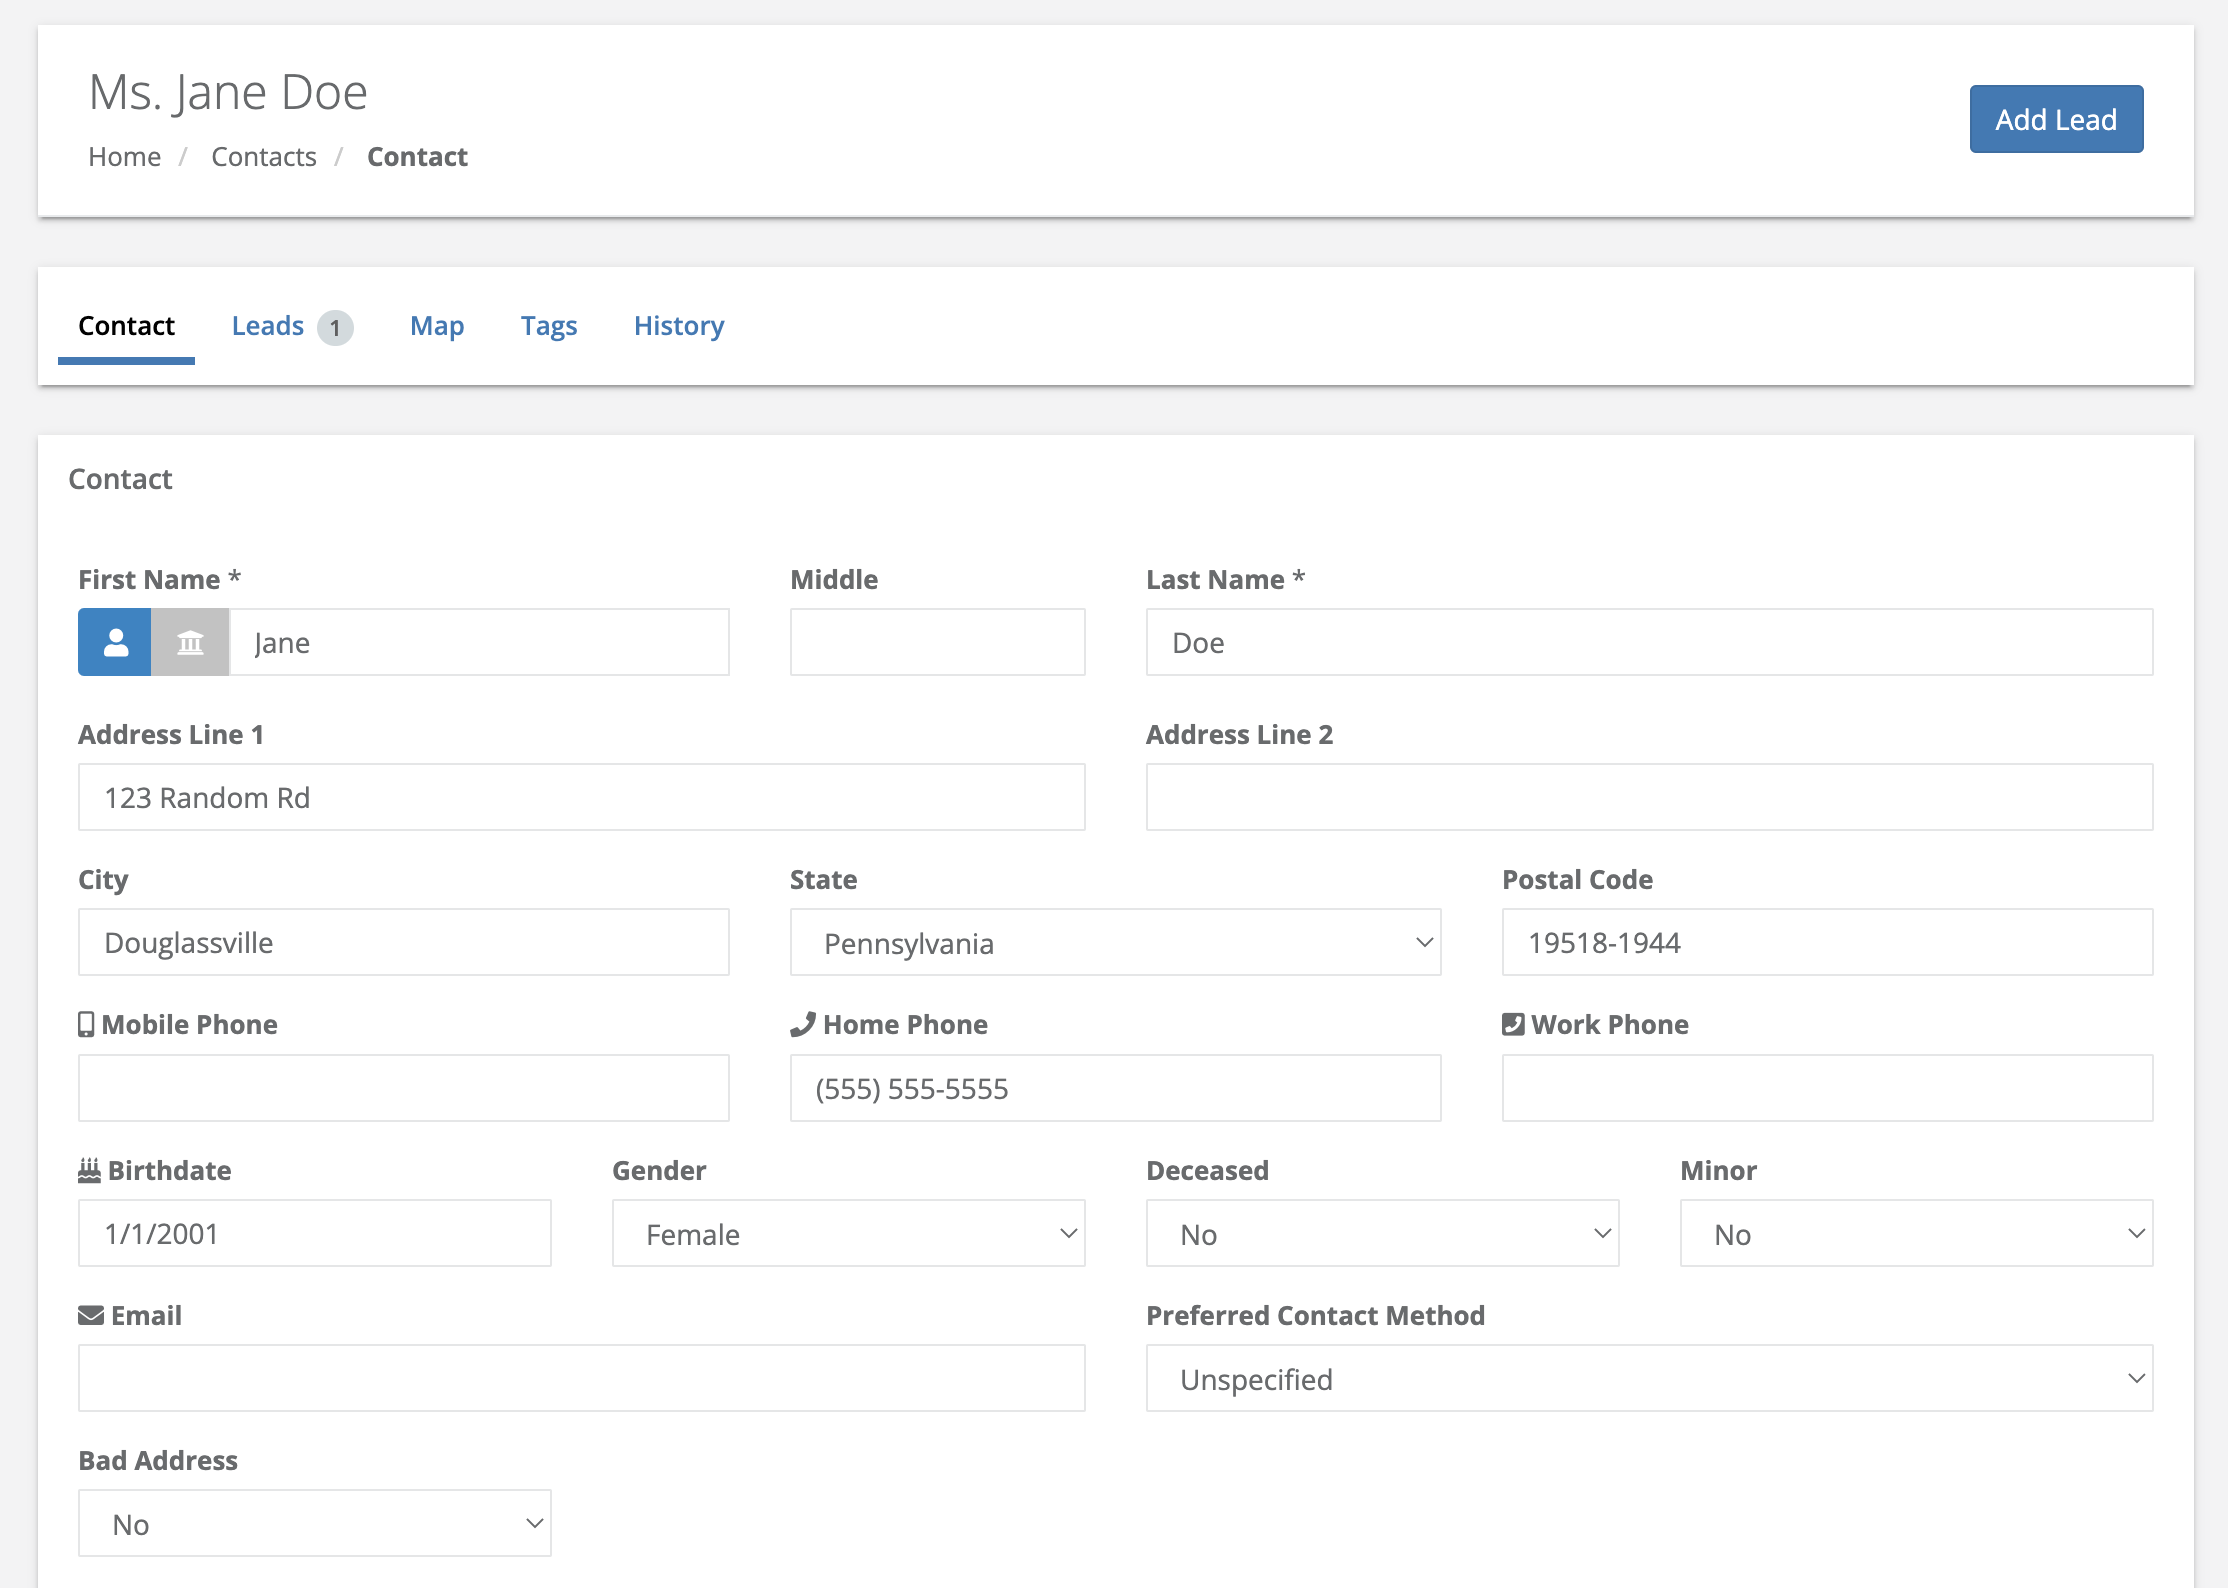Screen dimensions: 2228x1588
Task: Focus the Address Line 2 field
Action: pos(1649,797)
